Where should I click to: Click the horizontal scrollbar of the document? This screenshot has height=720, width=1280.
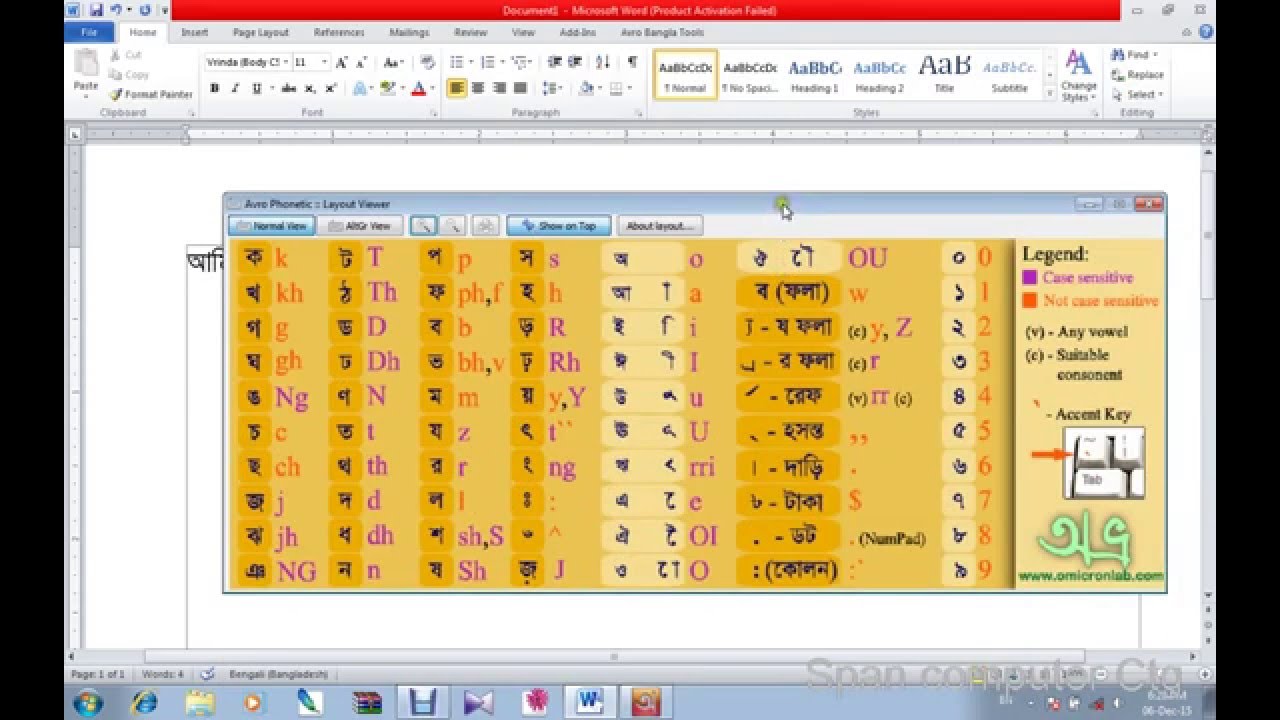[x=614, y=657]
